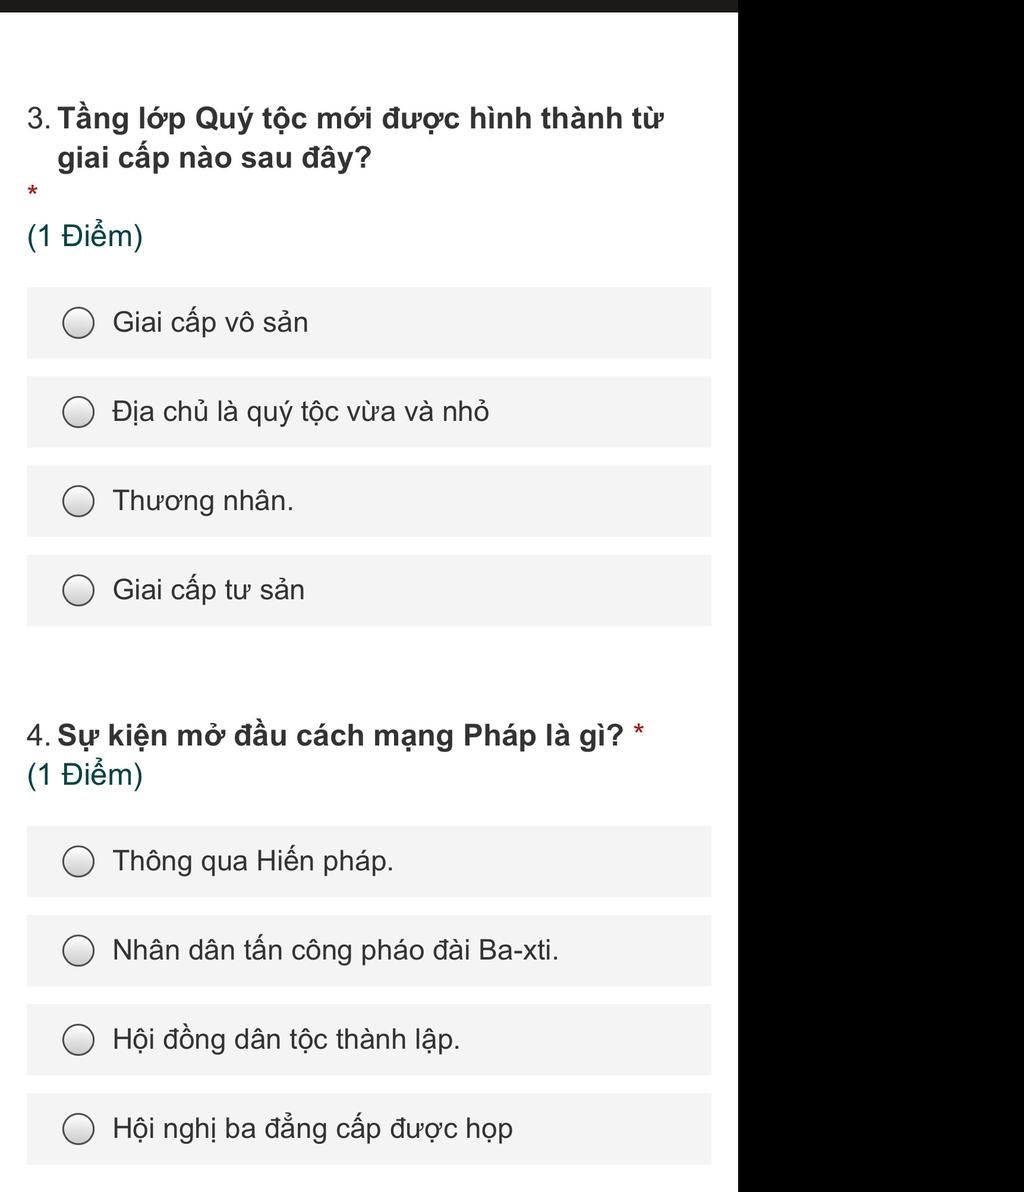
Task: Click the red asterisk beside question 4 title
Action: coord(639,735)
